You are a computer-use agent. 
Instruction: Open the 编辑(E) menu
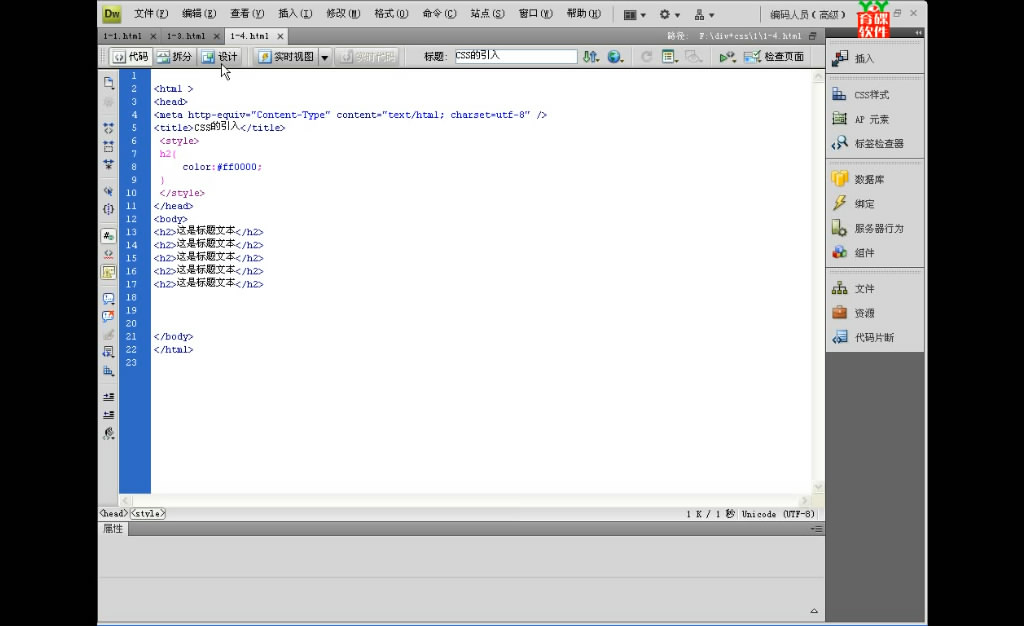pos(199,14)
